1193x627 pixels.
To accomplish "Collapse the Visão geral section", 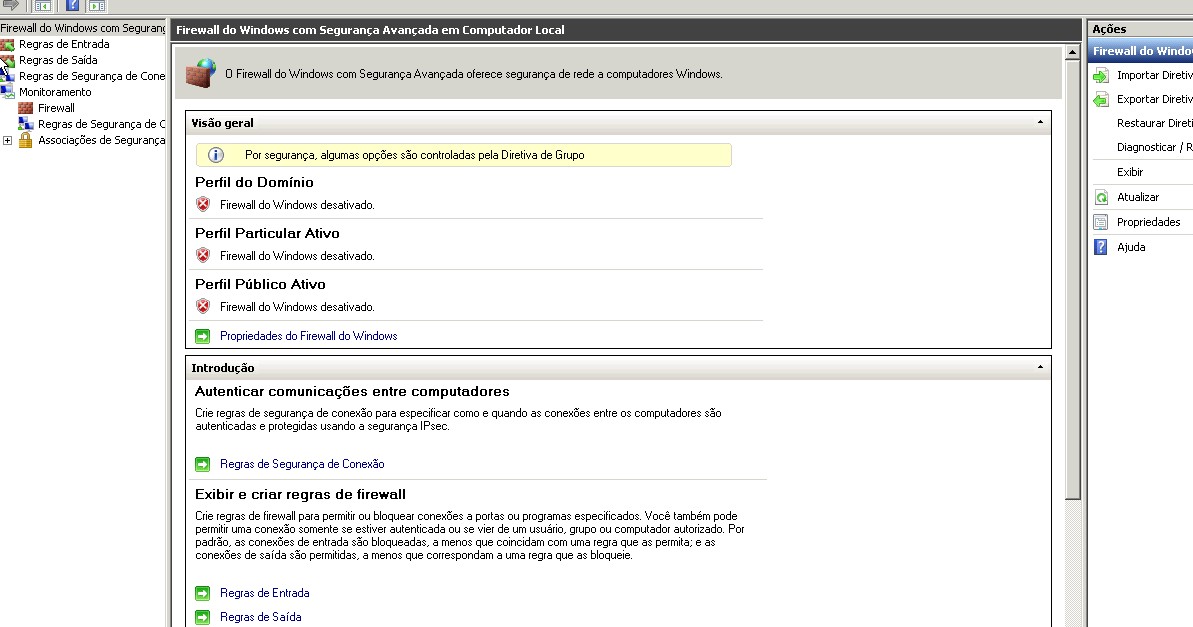I will [1040, 122].
